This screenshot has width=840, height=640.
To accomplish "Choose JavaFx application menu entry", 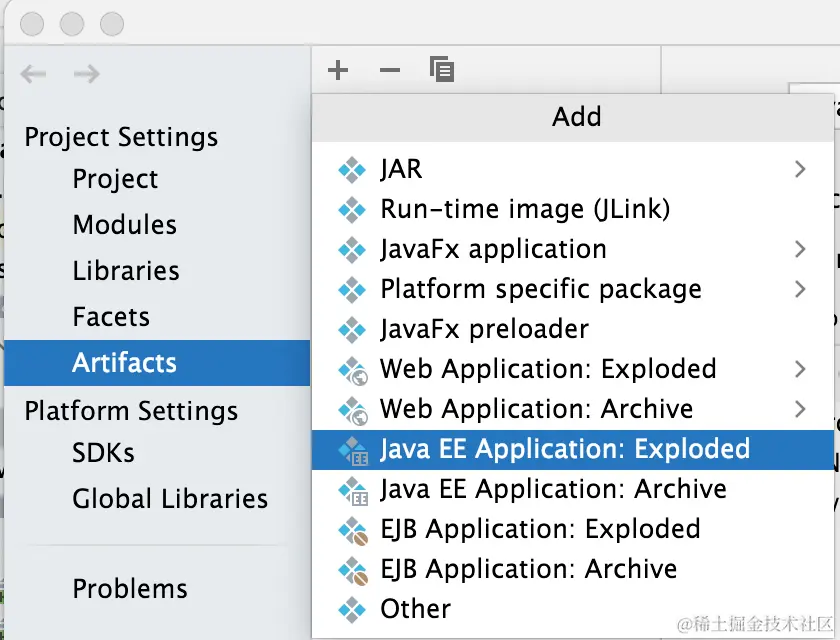I will 573,249.
